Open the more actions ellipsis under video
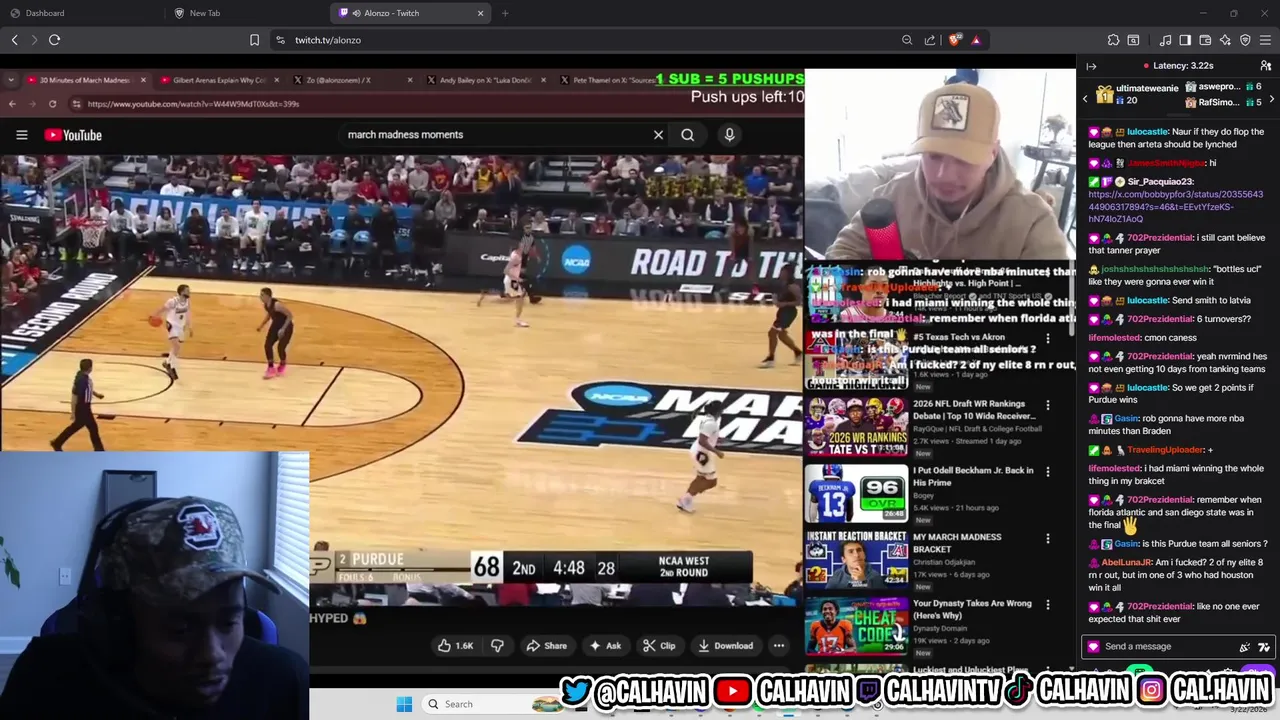1280x720 pixels. pyautogui.click(x=778, y=646)
